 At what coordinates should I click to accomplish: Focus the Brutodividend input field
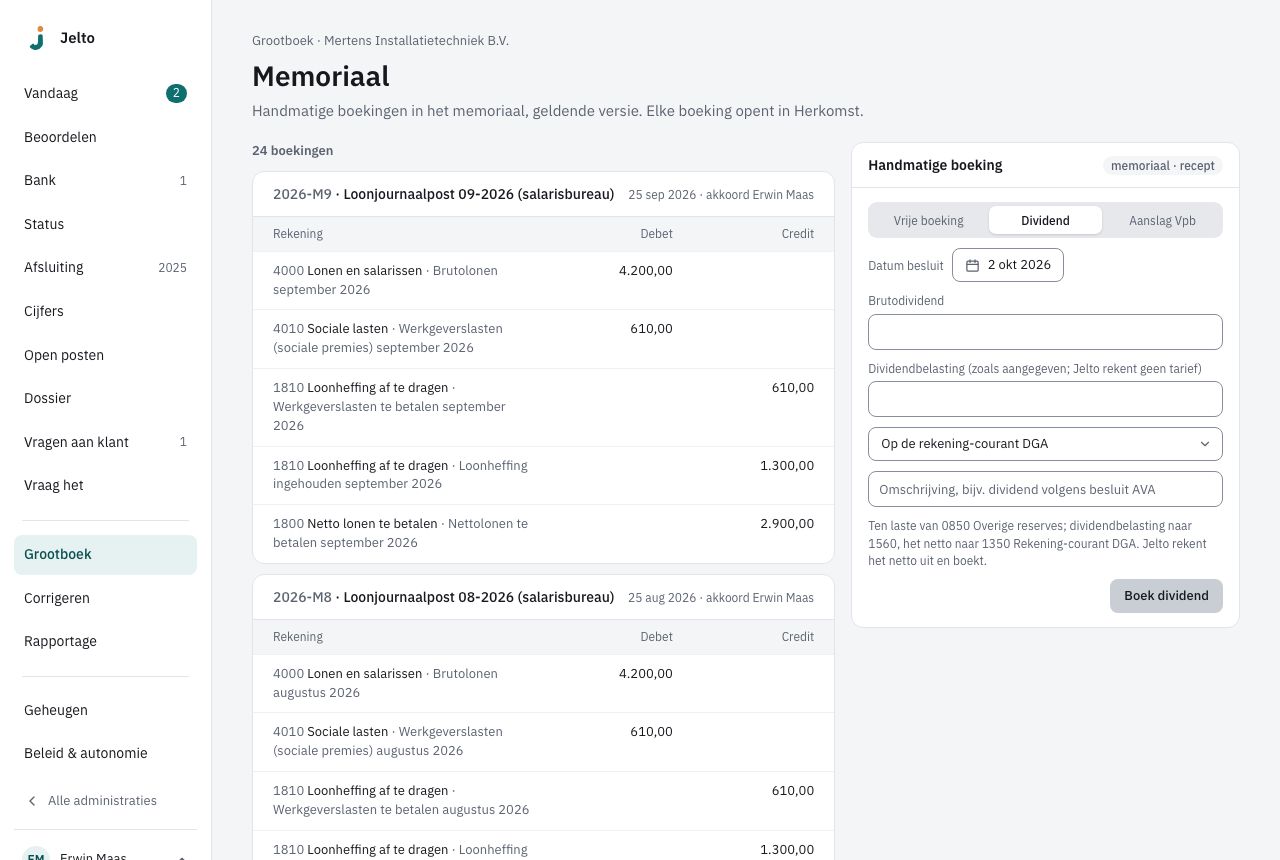coord(1045,332)
